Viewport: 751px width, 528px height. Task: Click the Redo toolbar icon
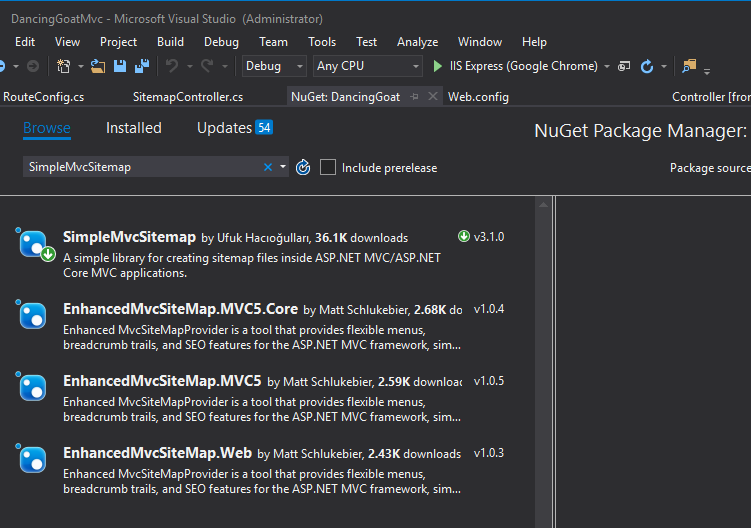coord(207,66)
